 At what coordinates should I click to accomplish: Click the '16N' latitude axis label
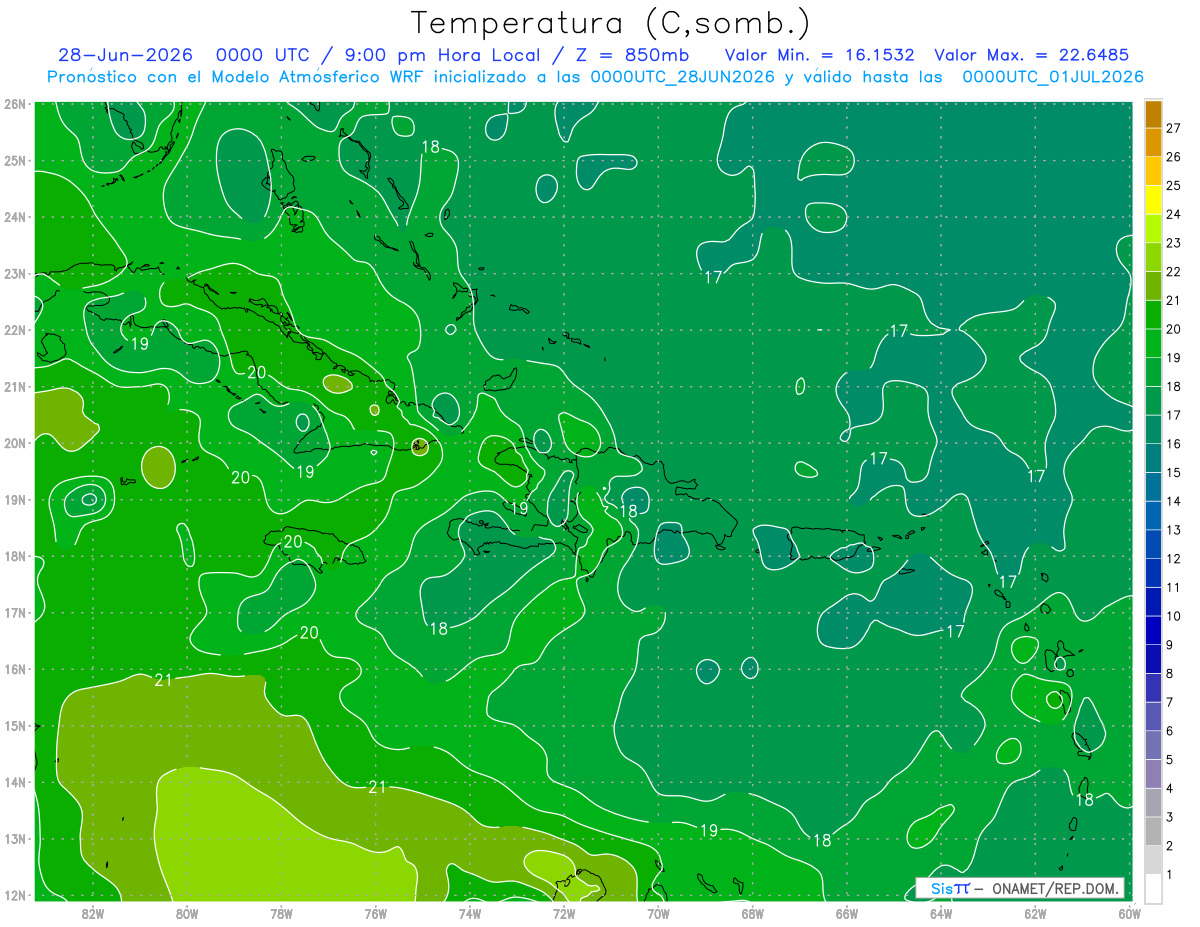coord(14,669)
